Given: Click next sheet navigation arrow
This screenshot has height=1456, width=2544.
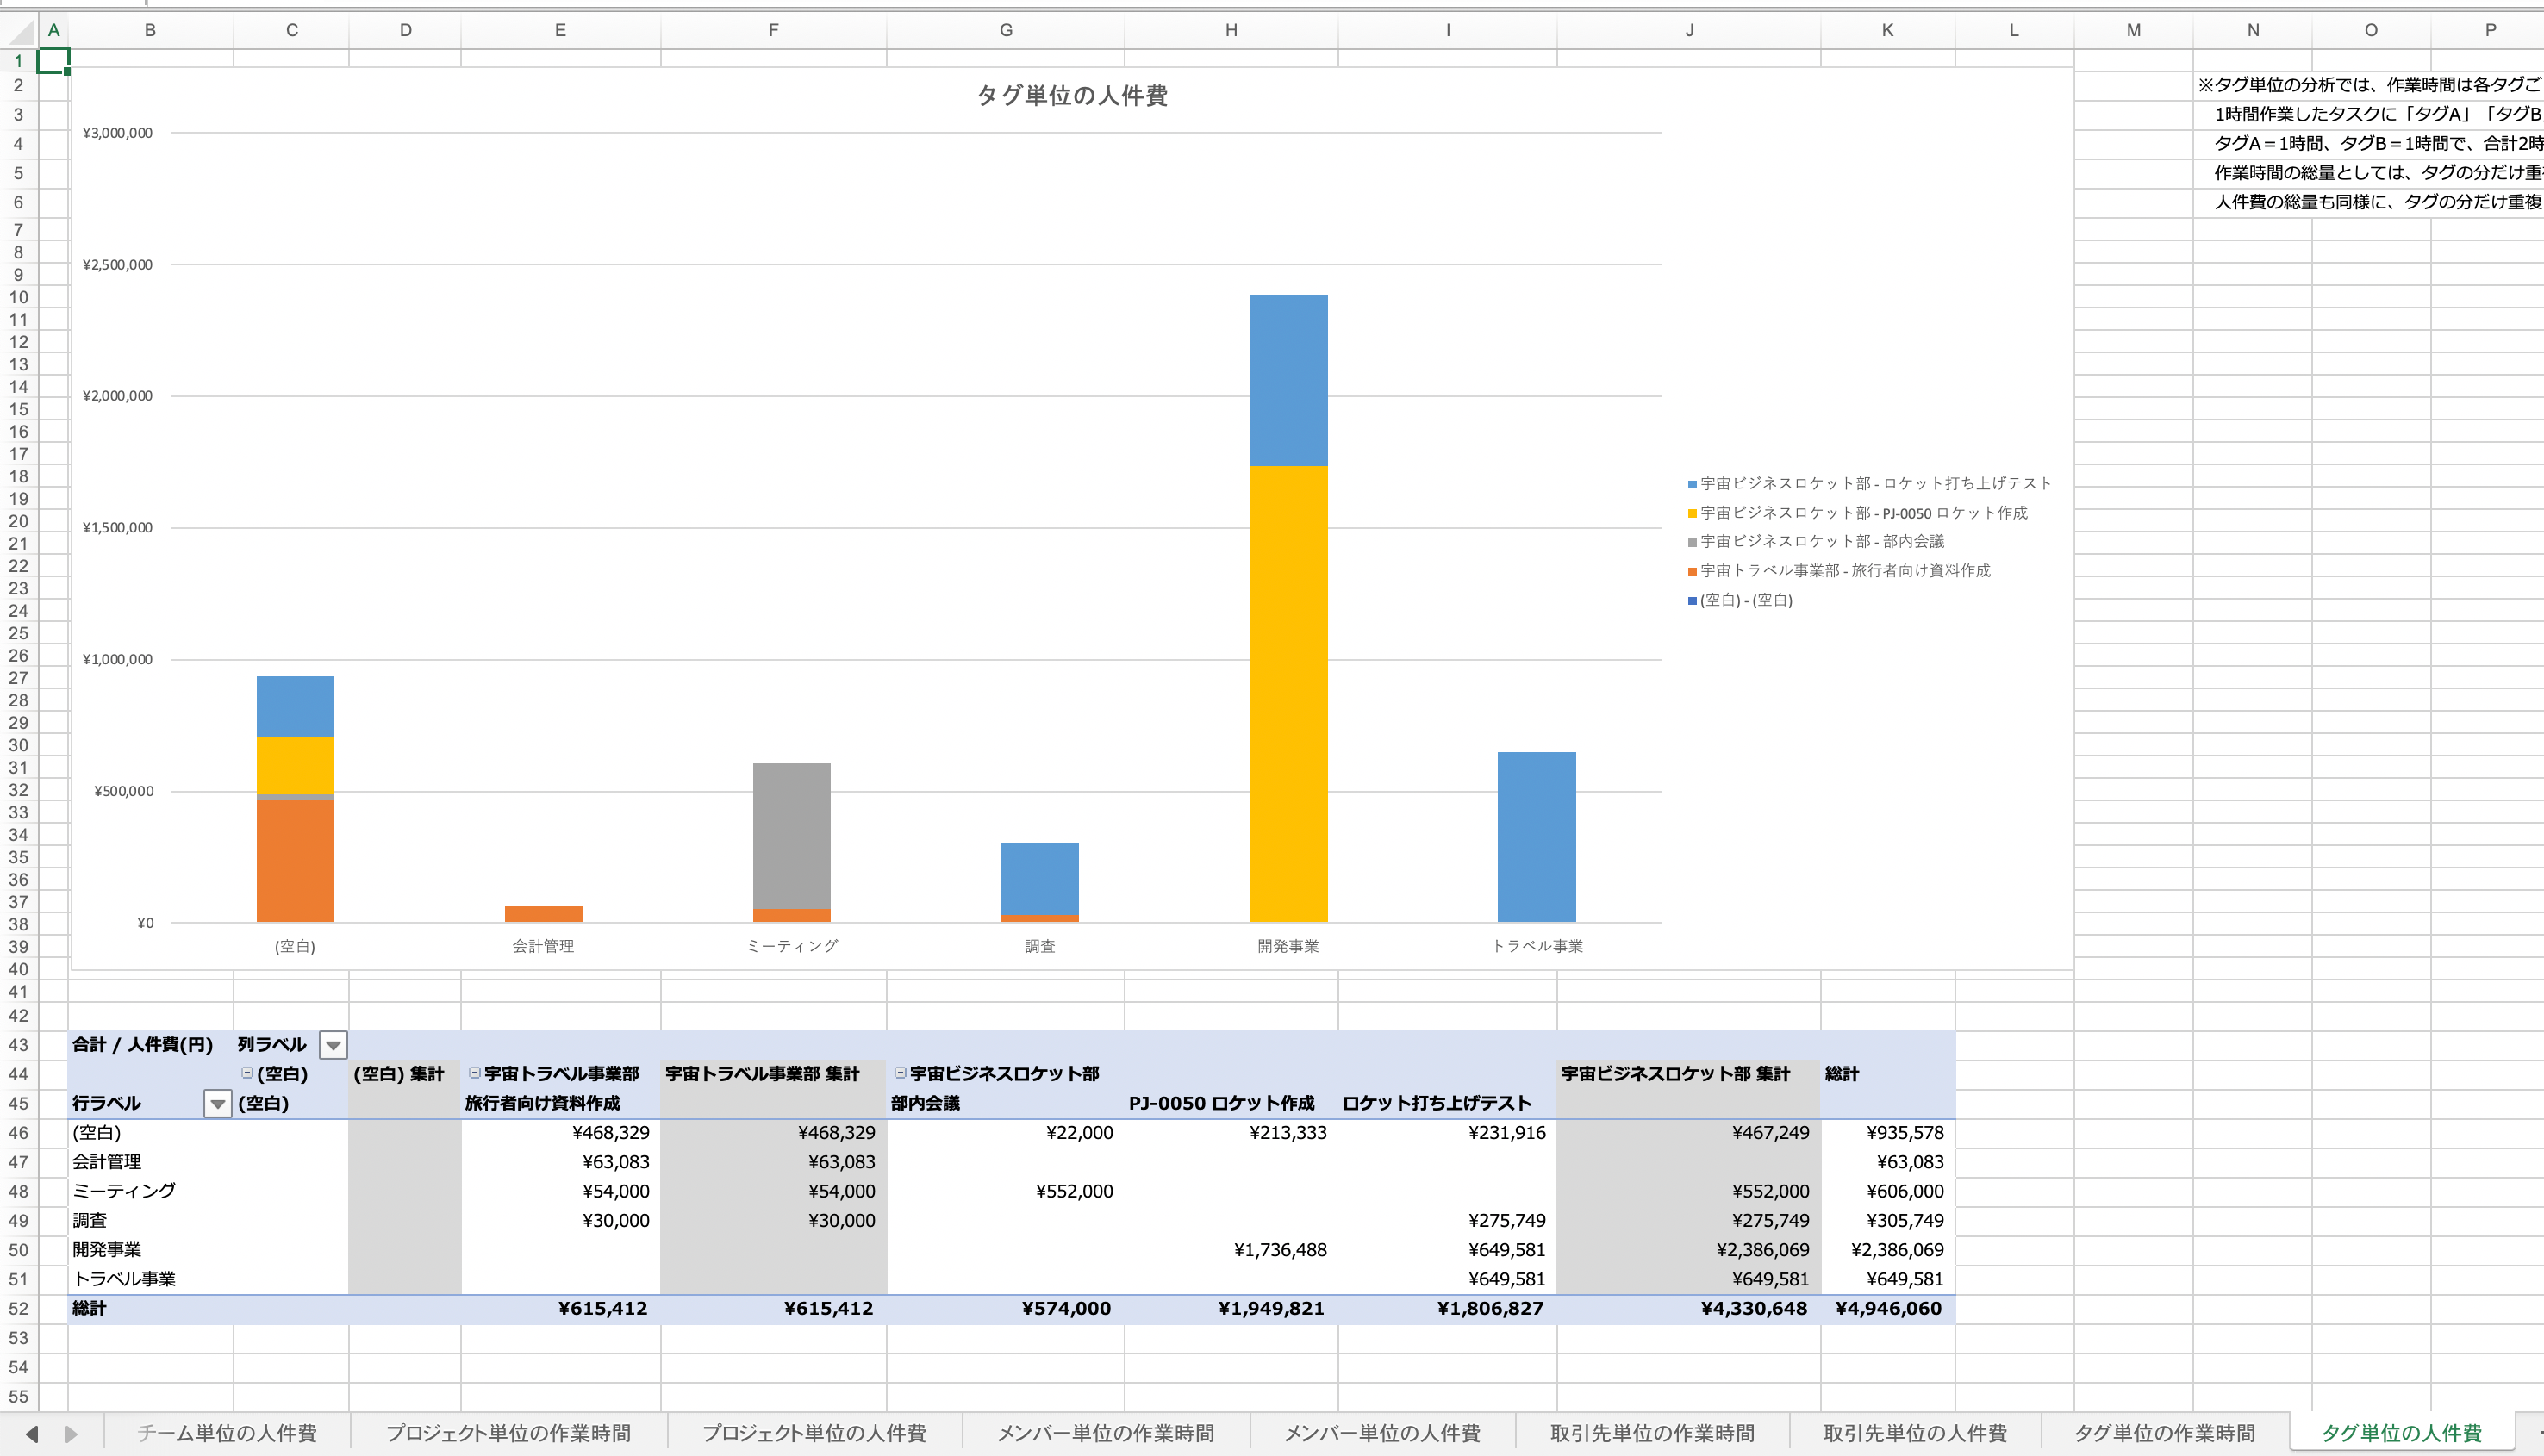Looking at the screenshot, I should [71, 1434].
